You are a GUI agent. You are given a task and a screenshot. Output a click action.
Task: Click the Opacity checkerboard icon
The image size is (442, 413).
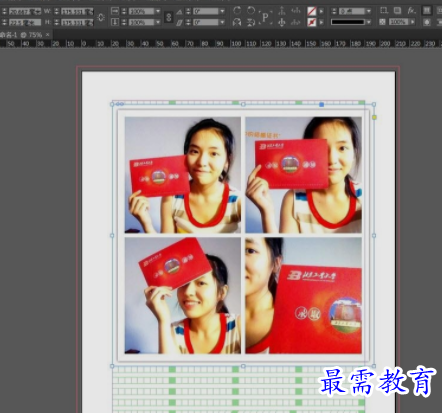pos(382,22)
